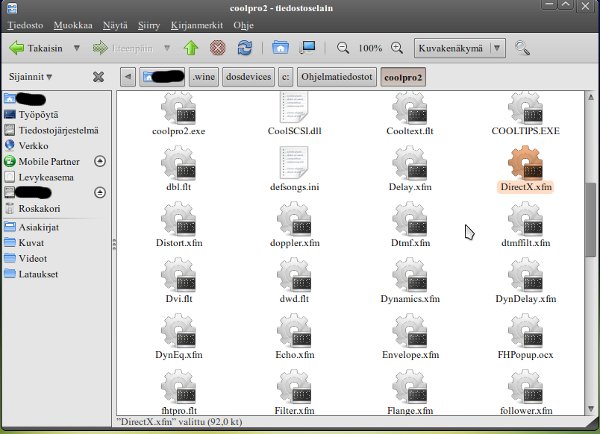
Task: Select the Dvi.flt file icon
Action: 178,275
